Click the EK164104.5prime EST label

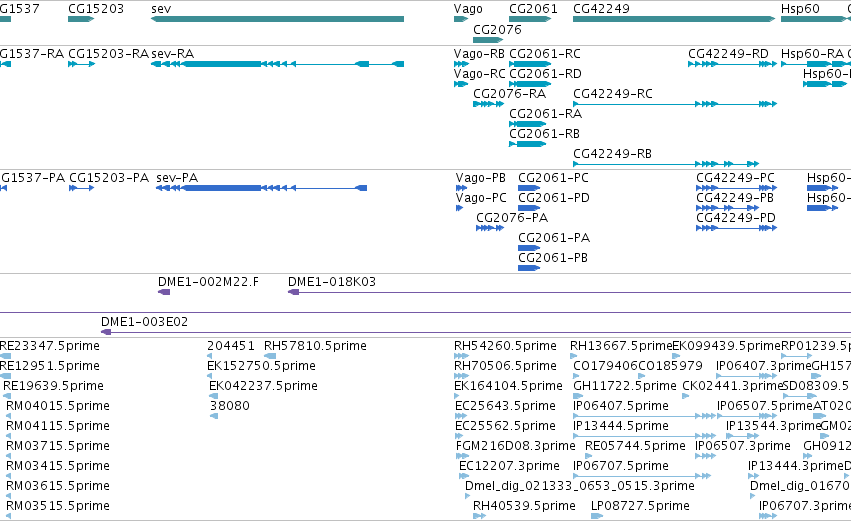click(509, 386)
